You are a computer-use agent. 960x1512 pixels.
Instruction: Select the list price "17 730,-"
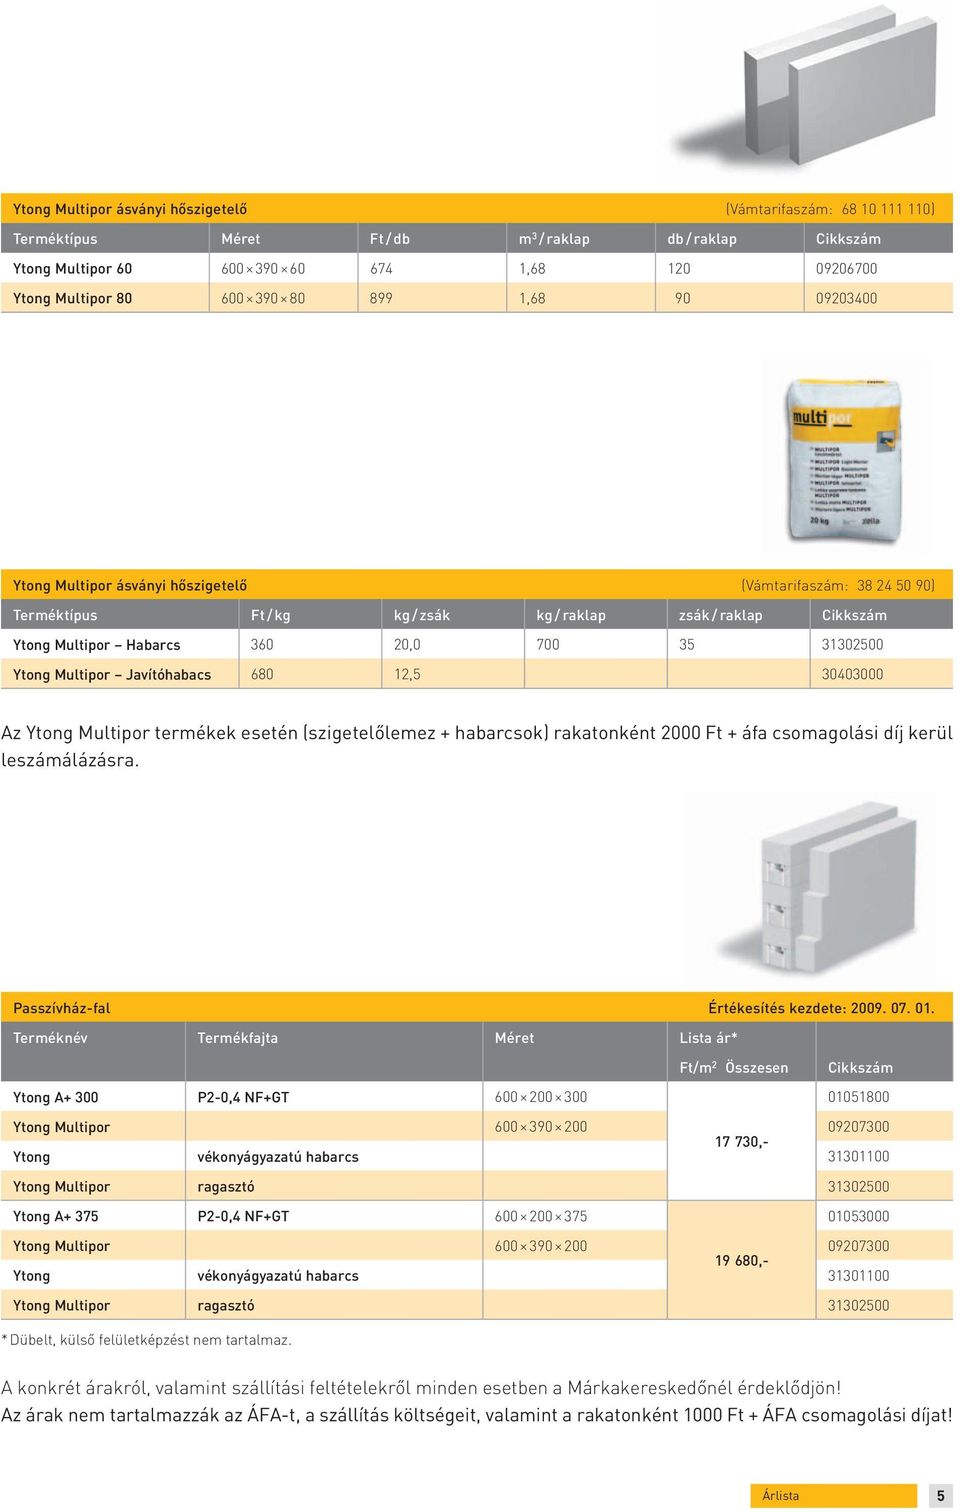[x=742, y=1142]
